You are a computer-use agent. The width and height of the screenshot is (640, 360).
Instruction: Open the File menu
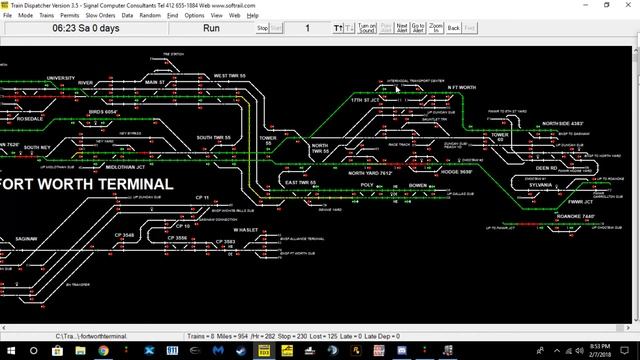click(x=7, y=16)
